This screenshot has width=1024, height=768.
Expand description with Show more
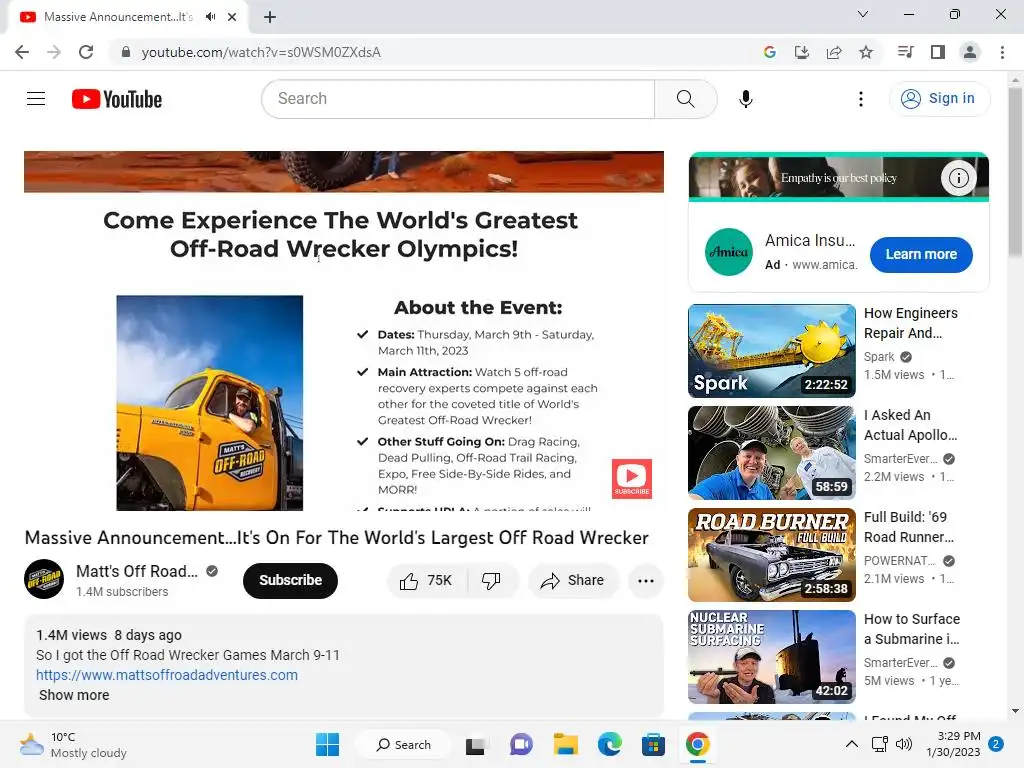pyautogui.click(x=74, y=696)
